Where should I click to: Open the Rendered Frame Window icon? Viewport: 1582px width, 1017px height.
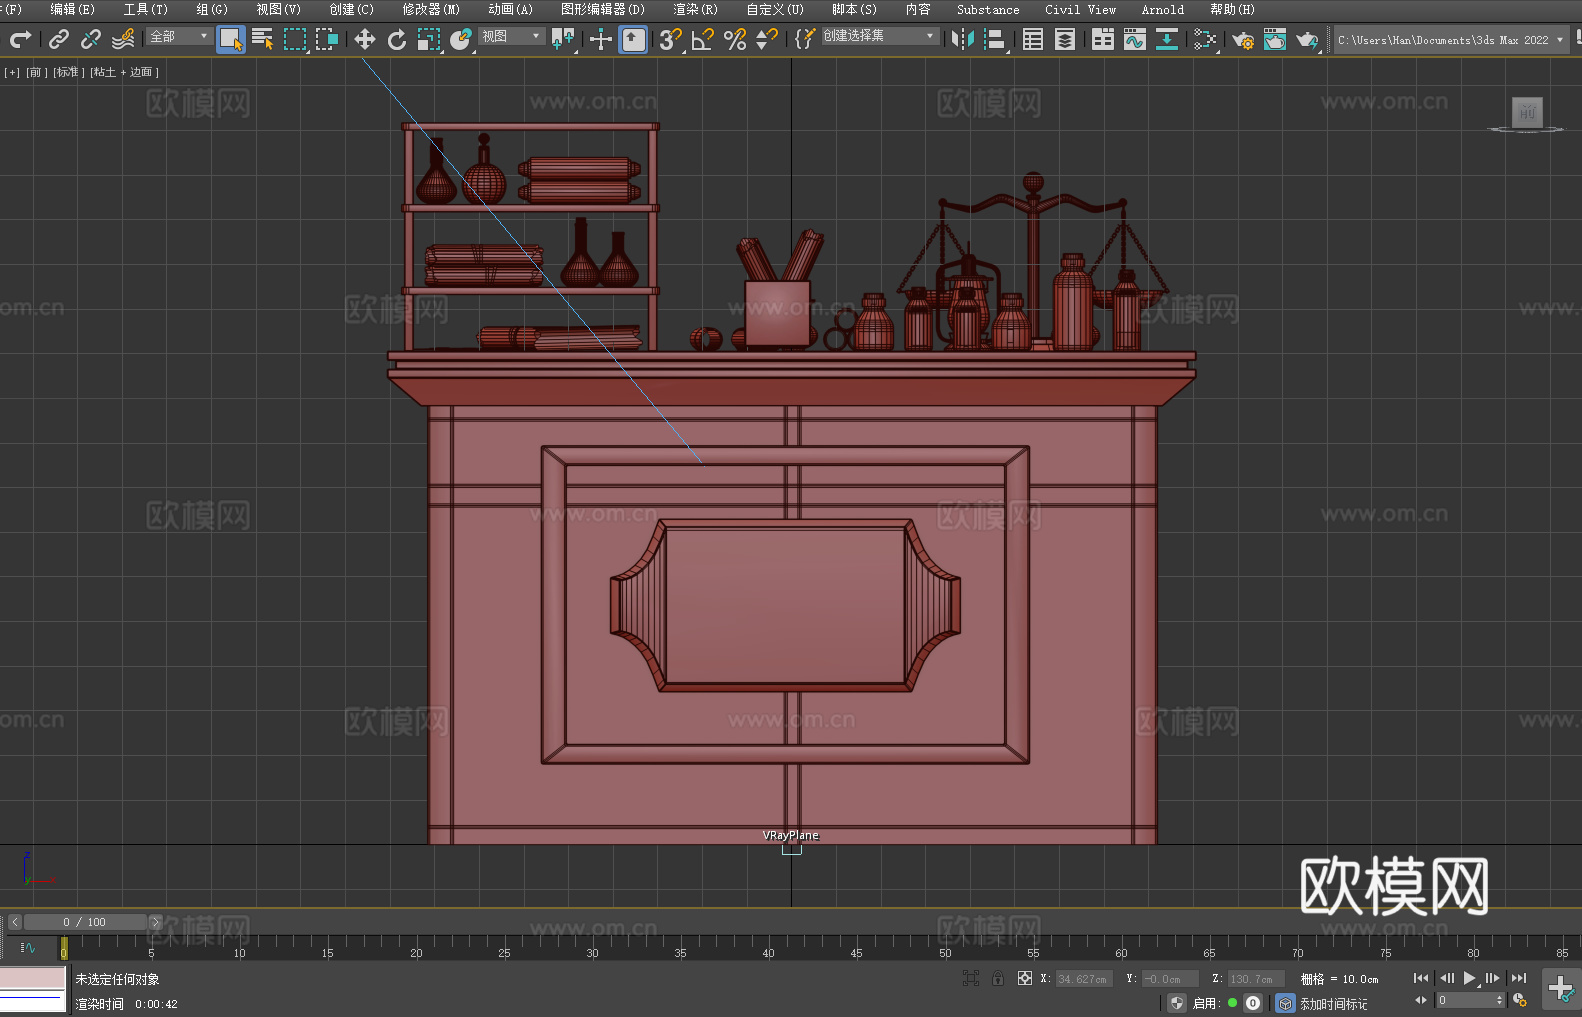pos(1275,39)
